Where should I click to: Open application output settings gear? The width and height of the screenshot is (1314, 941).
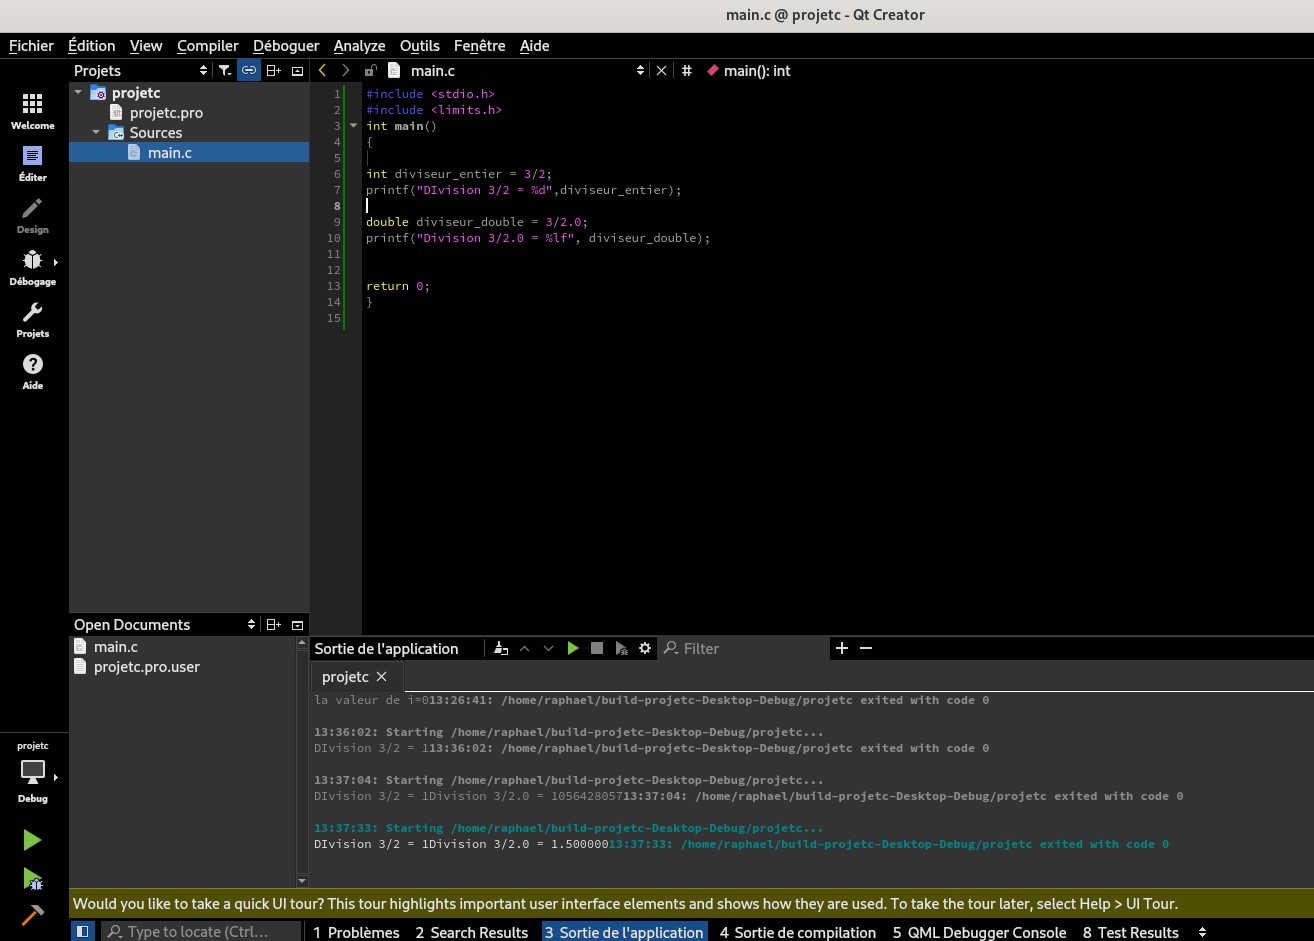tap(645, 648)
